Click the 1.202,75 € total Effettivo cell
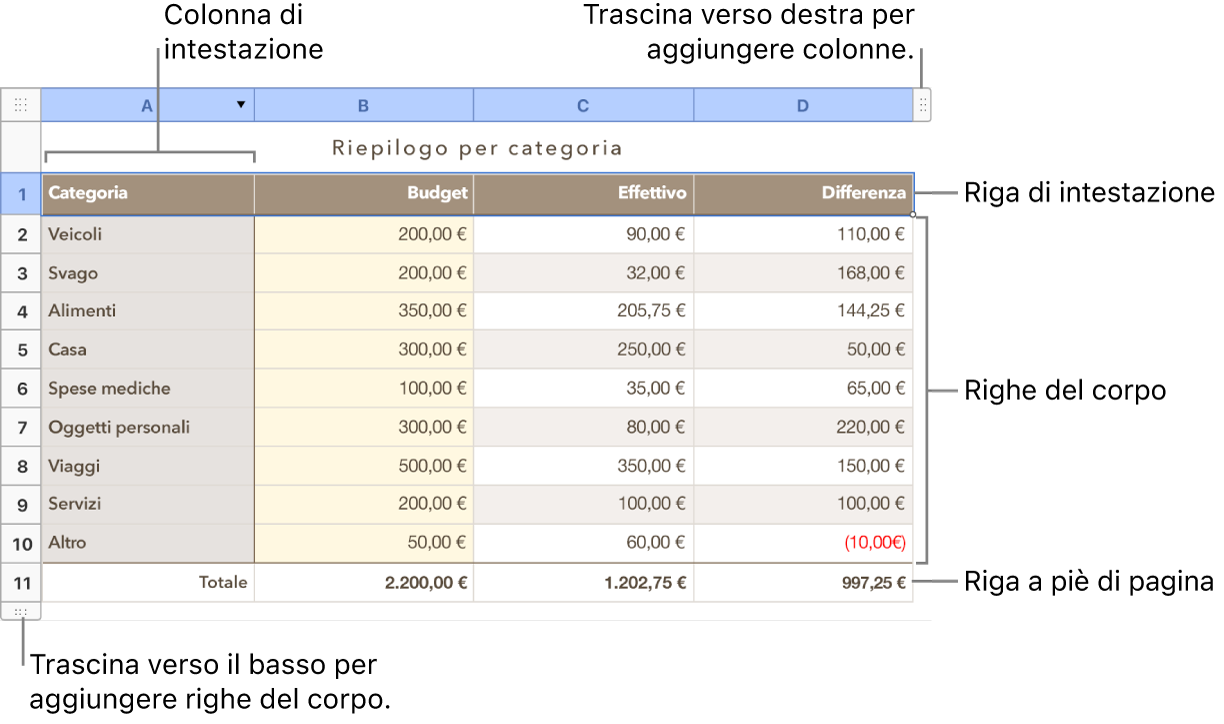The image size is (1224, 724). tap(583, 583)
